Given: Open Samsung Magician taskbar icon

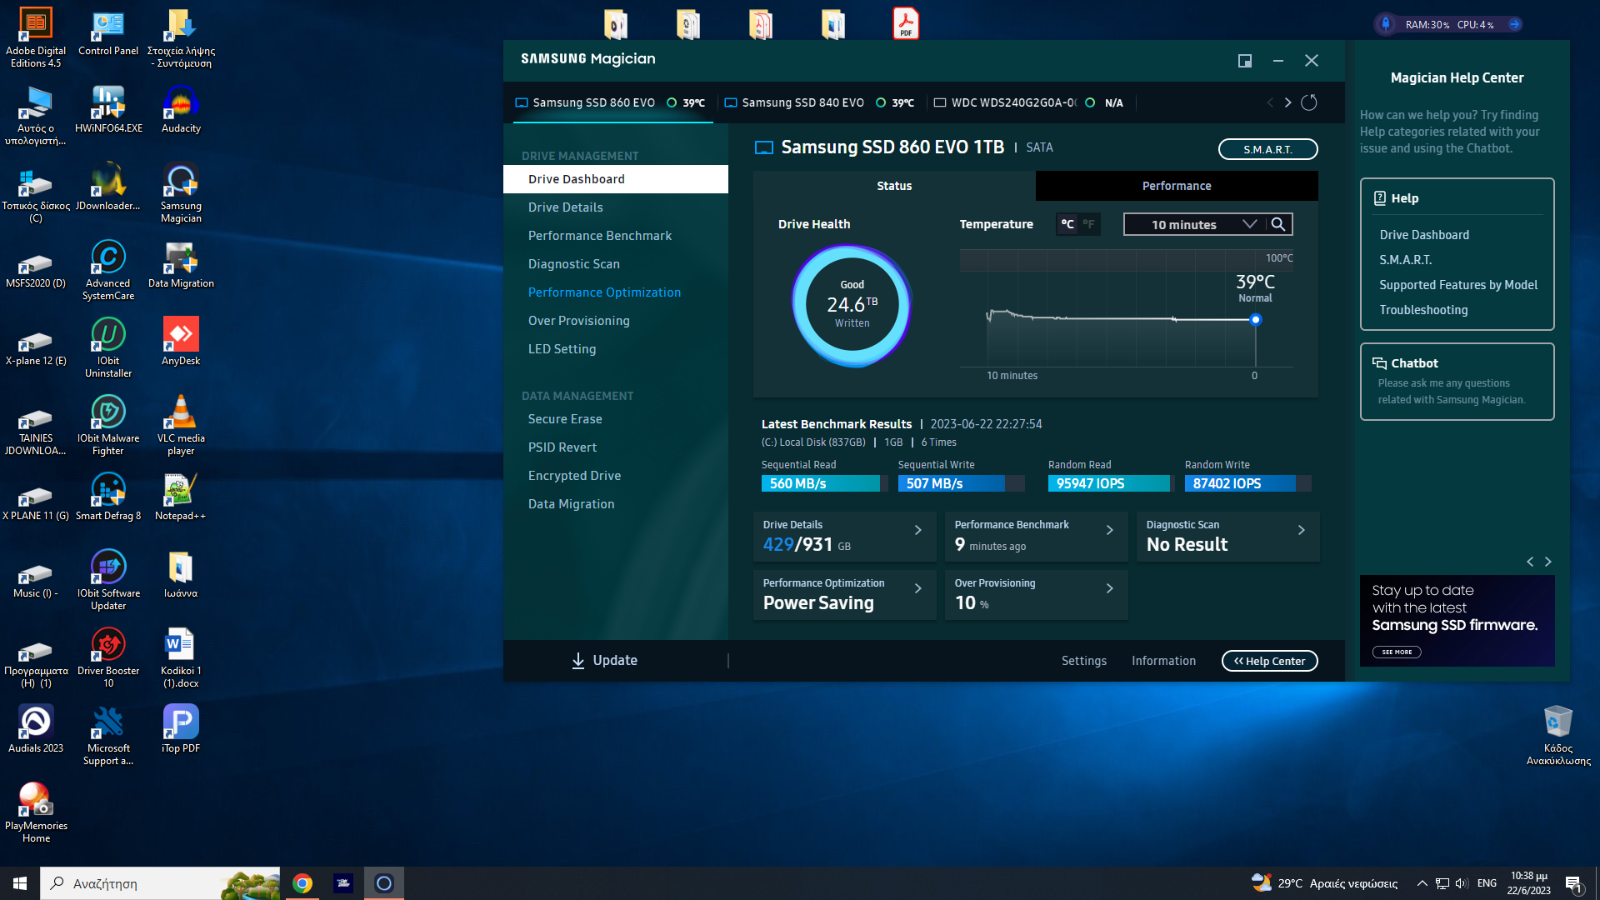Looking at the screenshot, I should pos(383,883).
